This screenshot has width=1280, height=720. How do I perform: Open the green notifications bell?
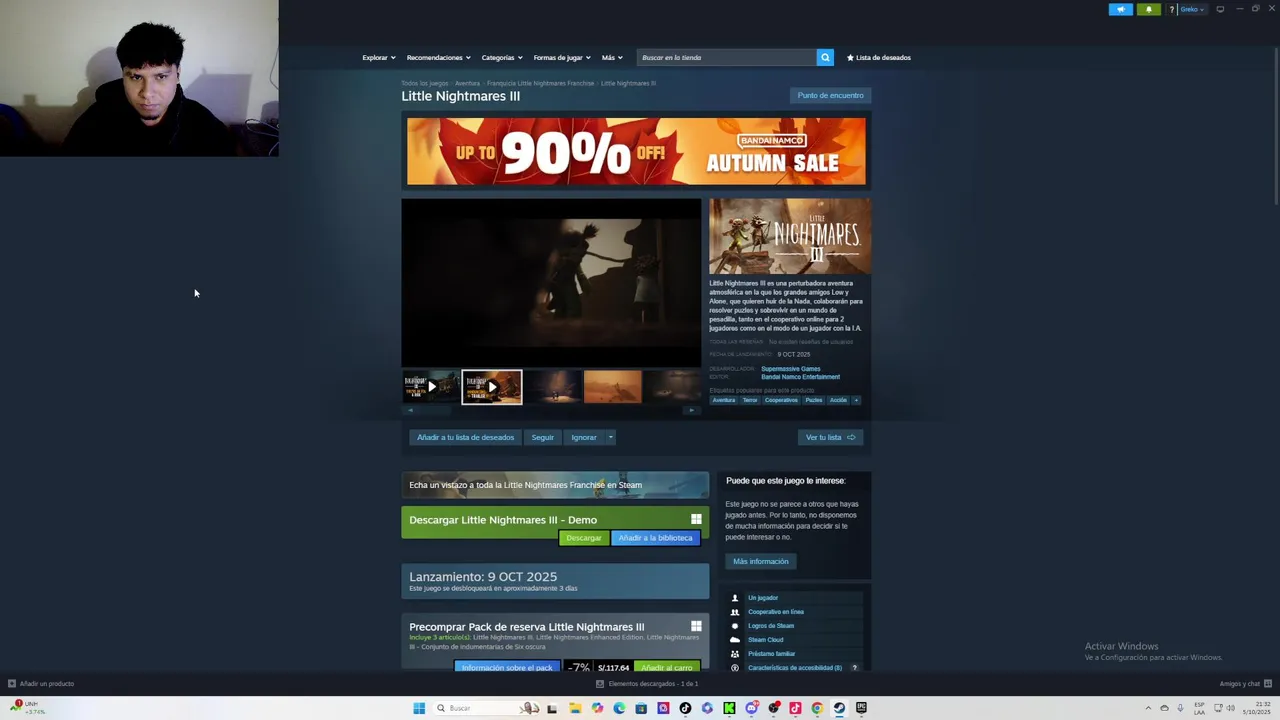click(x=1148, y=9)
